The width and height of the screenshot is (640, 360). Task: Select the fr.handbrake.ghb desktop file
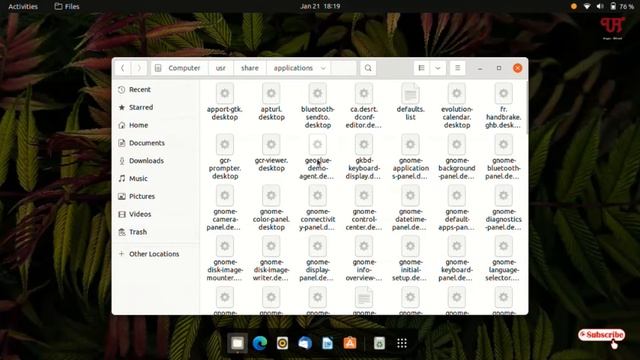click(503, 106)
